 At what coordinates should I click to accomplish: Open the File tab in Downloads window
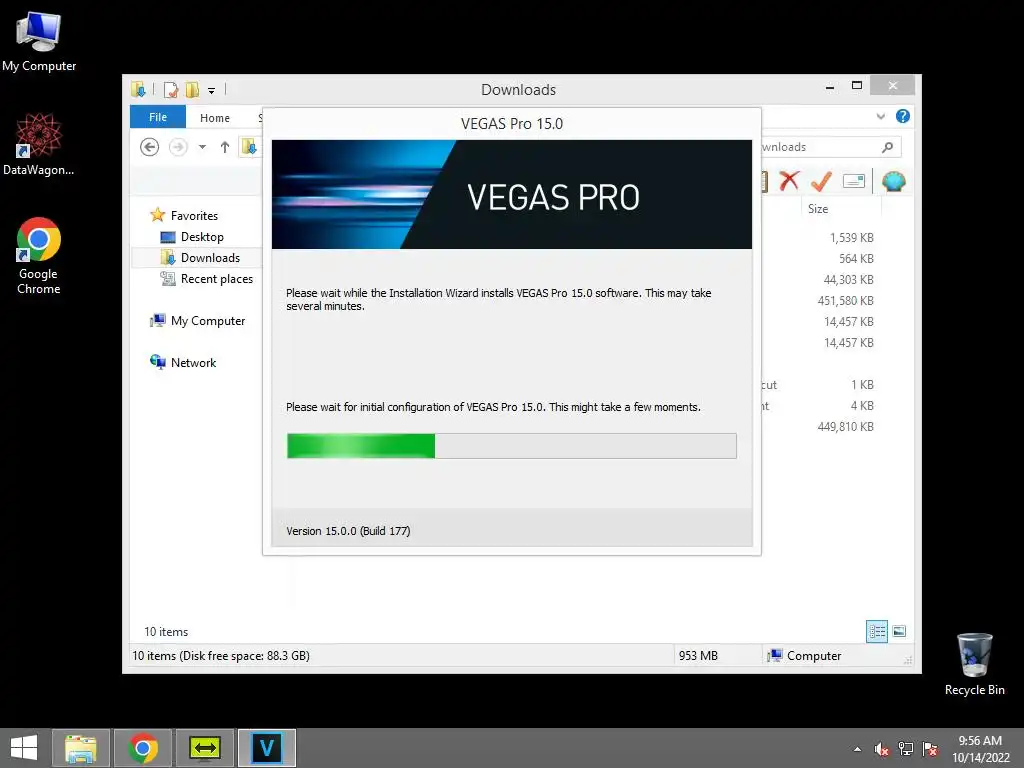pyautogui.click(x=157, y=117)
